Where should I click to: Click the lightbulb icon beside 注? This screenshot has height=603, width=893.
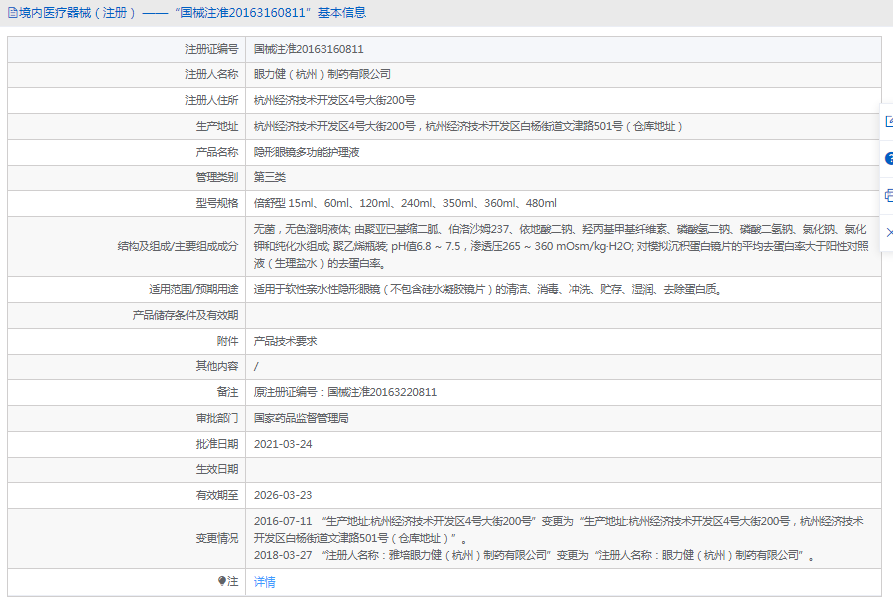coord(222,581)
